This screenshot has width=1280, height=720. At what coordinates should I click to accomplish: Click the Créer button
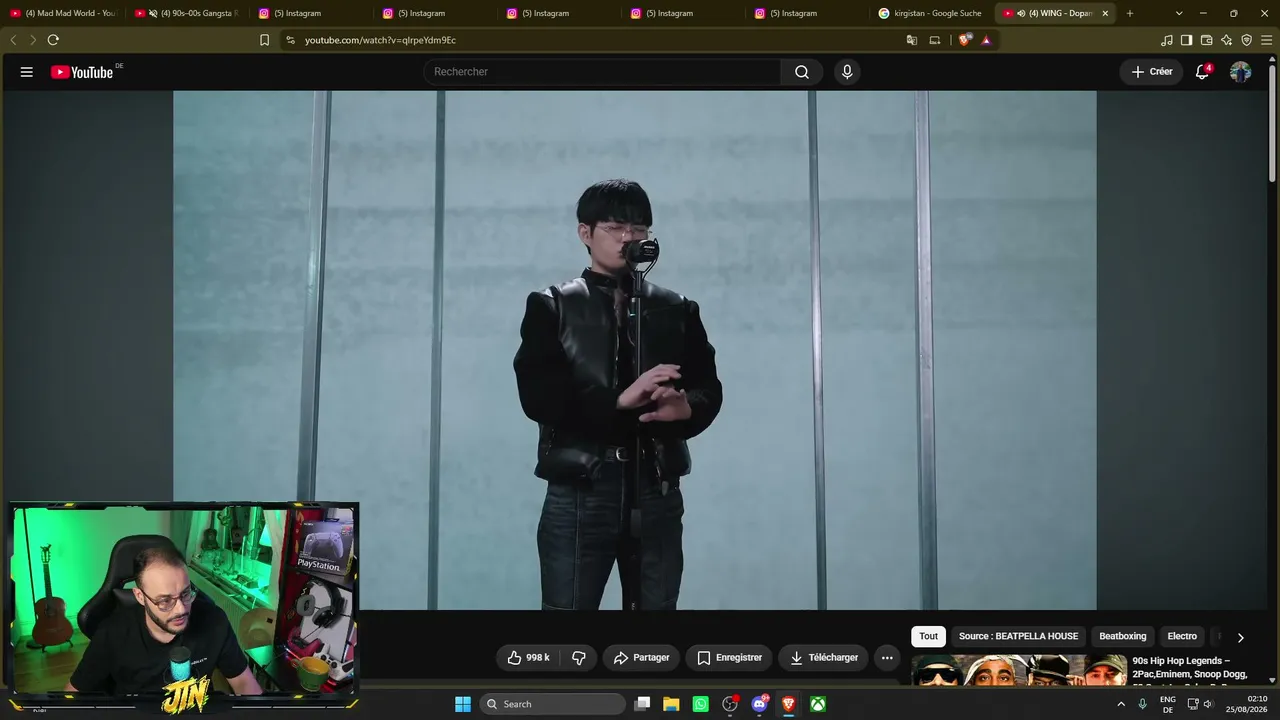1152,72
